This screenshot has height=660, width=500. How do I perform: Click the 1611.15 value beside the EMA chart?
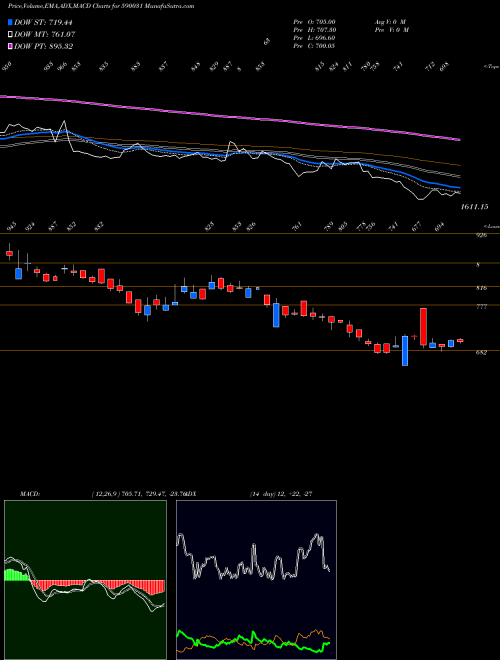point(475,207)
